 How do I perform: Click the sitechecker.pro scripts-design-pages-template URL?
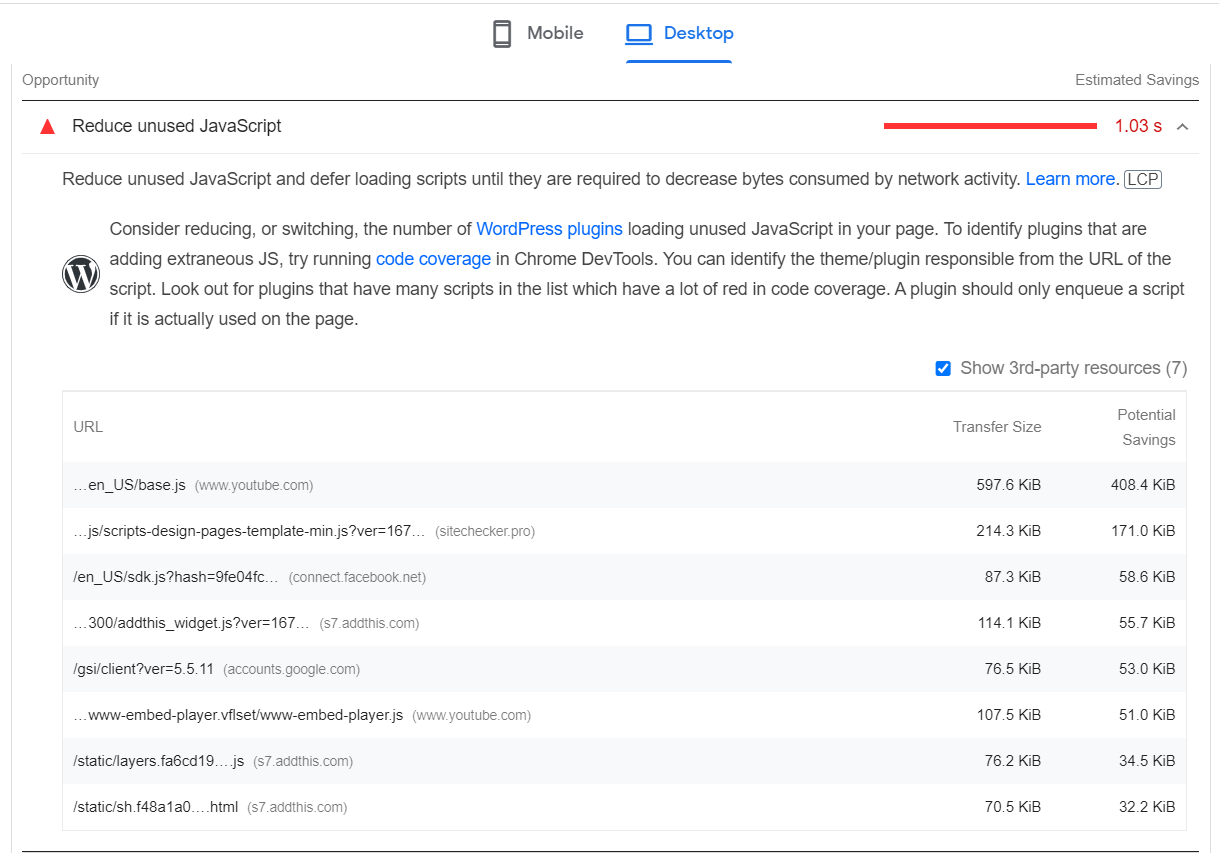coord(249,531)
